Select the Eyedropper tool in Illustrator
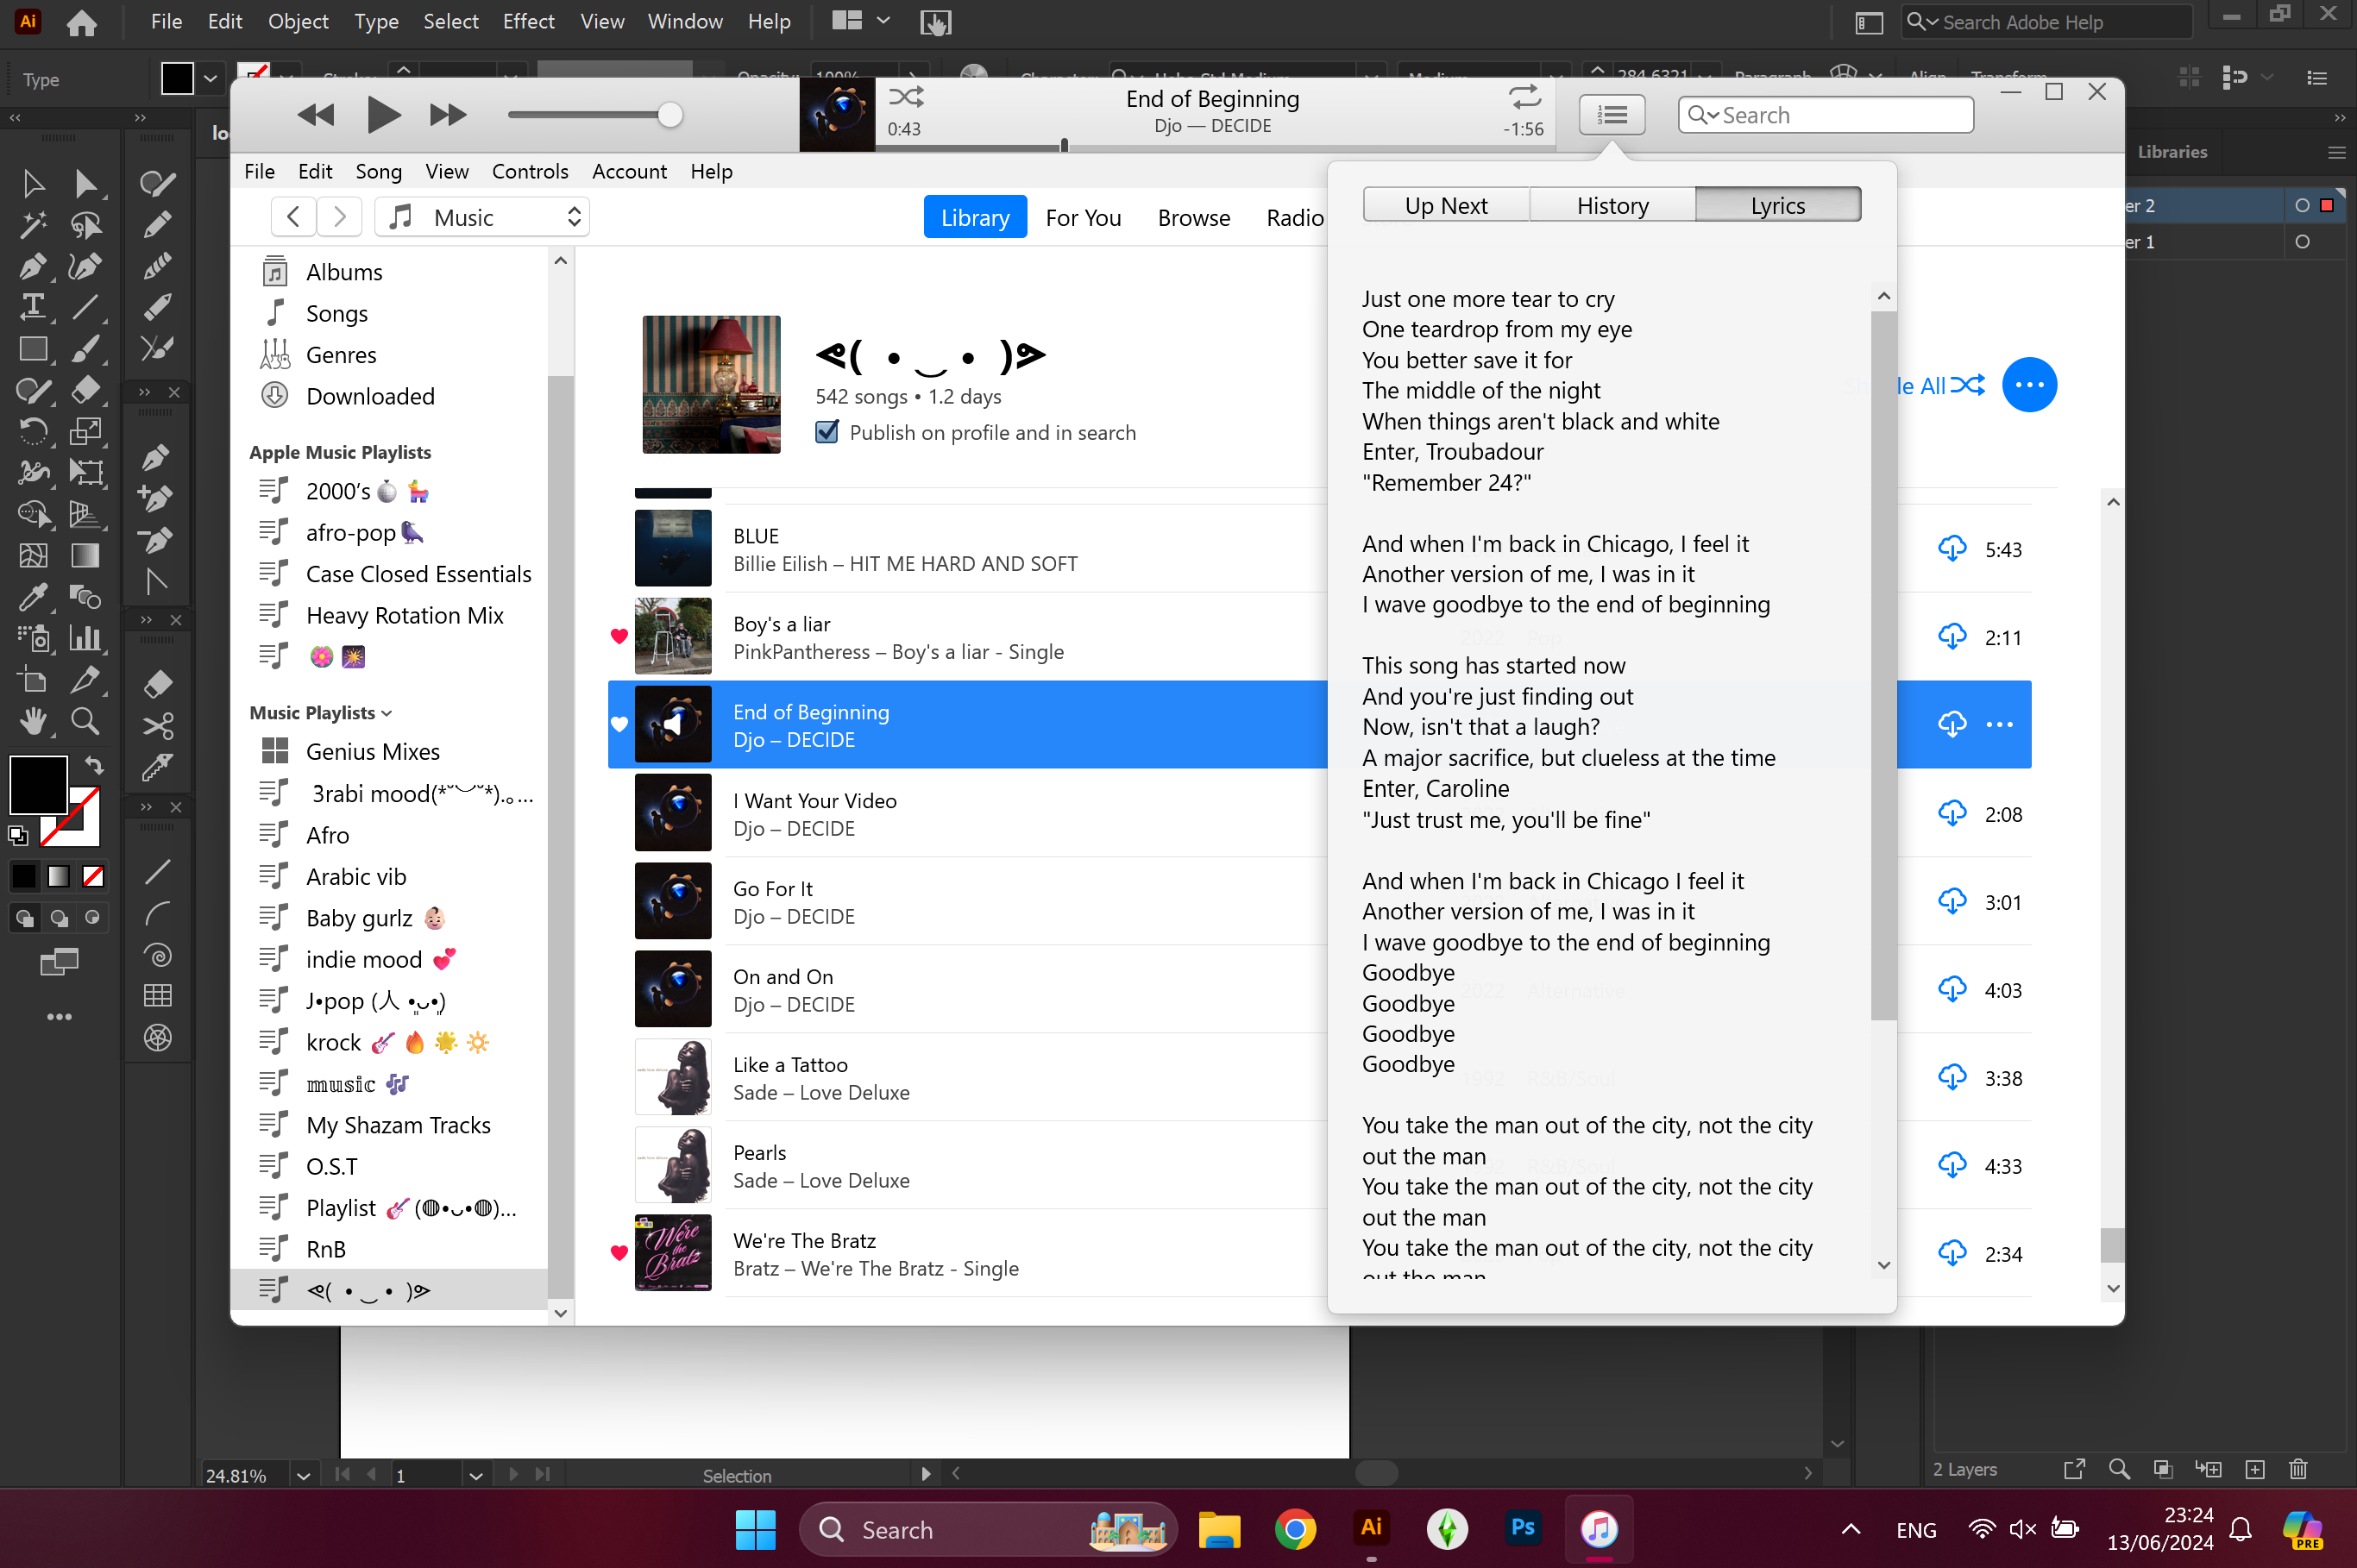 [33, 597]
